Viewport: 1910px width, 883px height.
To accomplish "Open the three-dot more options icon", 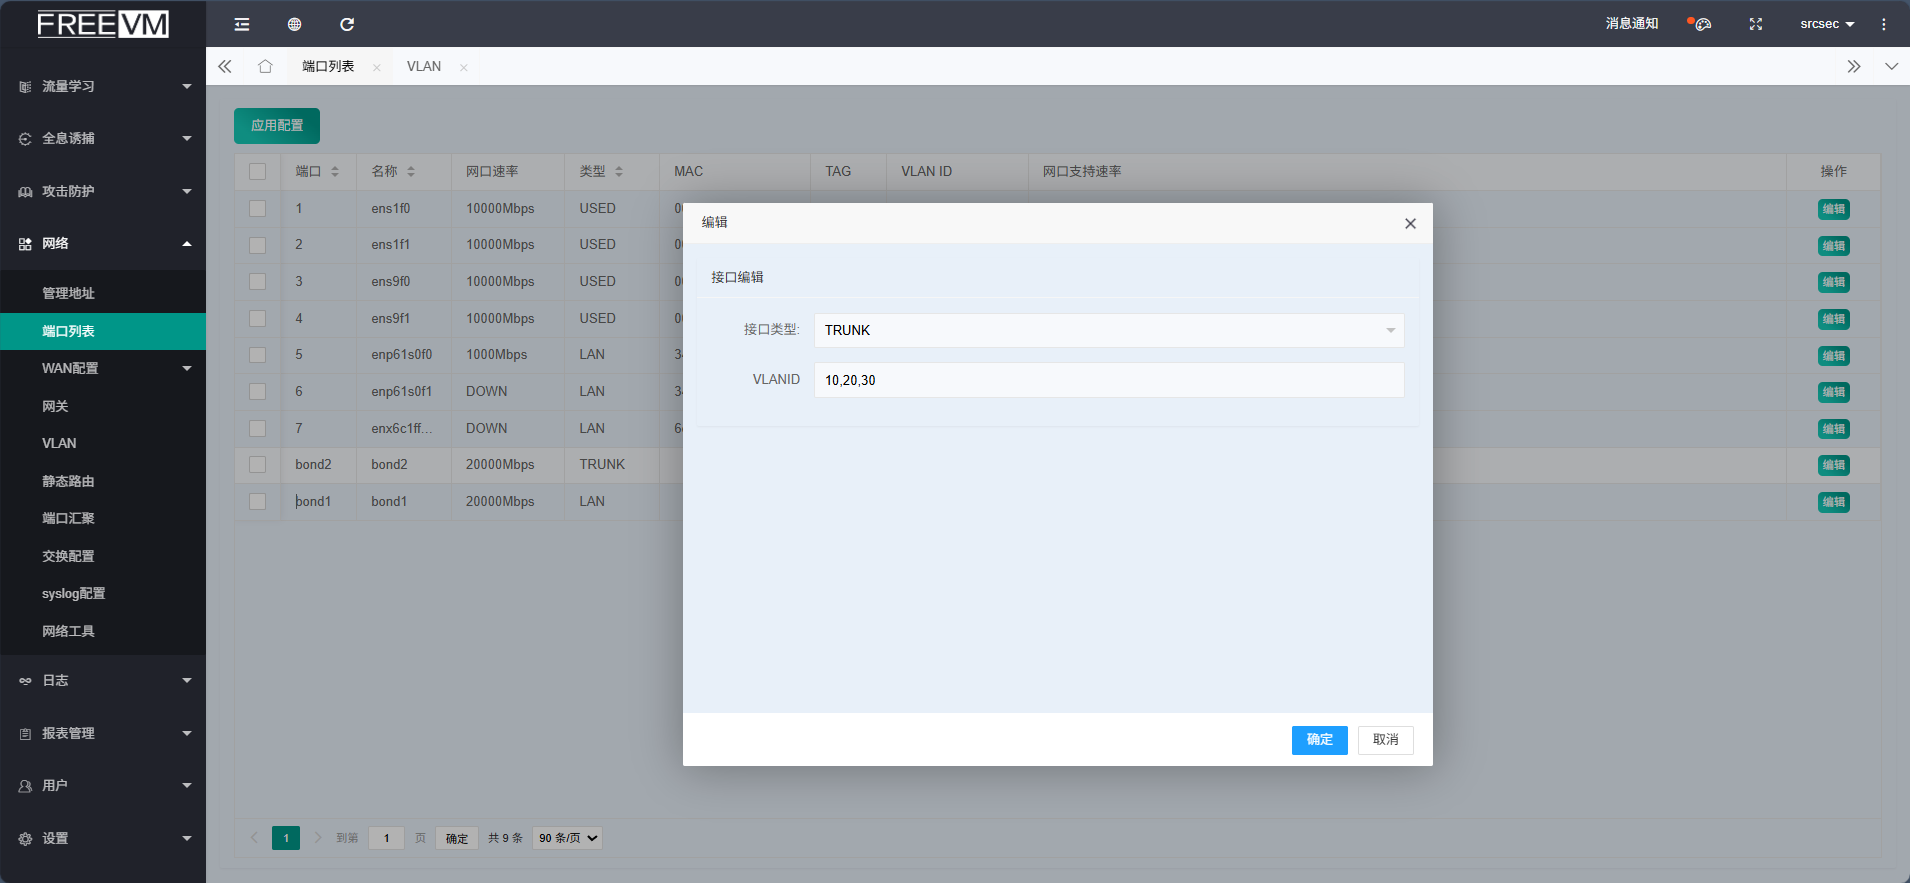I will (x=1883, y=24).
